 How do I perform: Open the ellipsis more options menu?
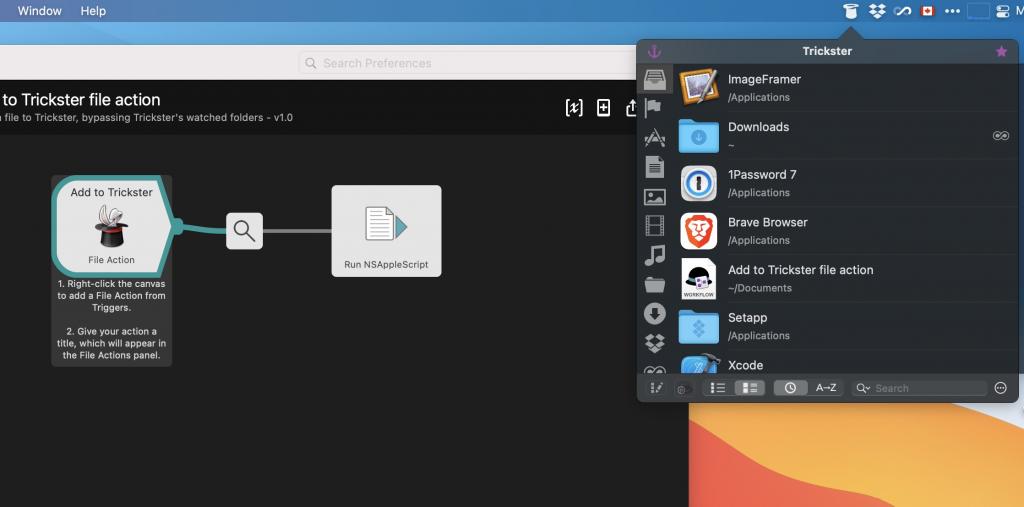1001,388
